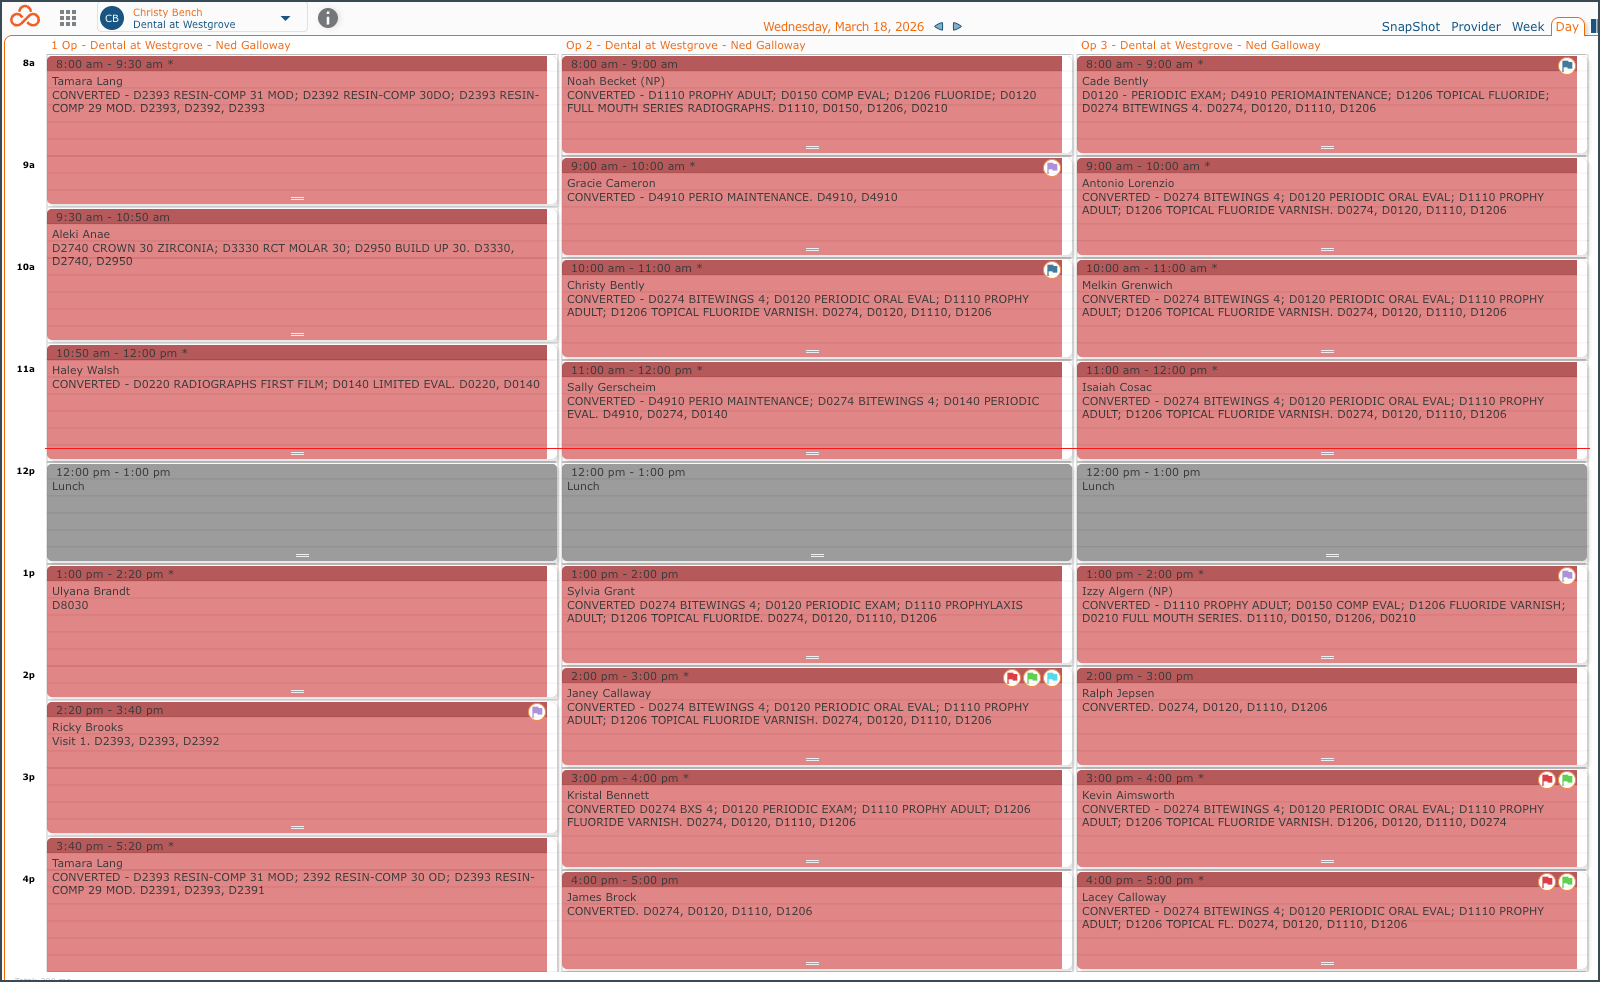Grab resize handle under Aleki Anae appointment
1600x982 pixels.
tap(297, 335)
